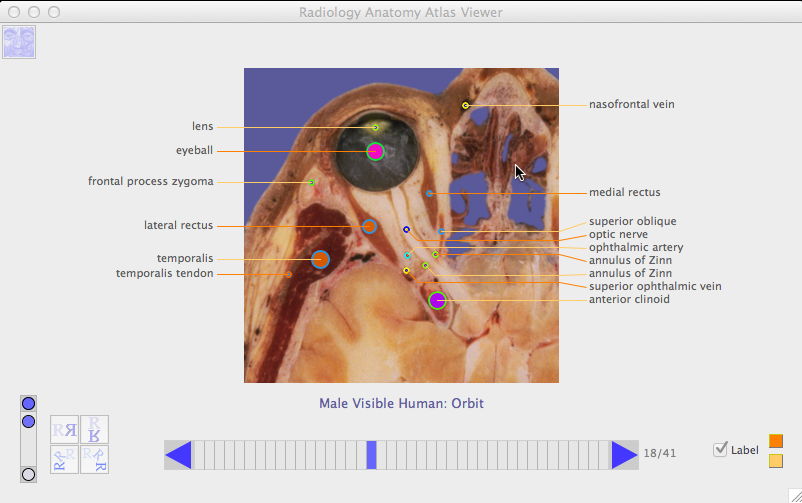The image size is (802, 503).
Task: Click the lateral rectus orange marker
Action: [369, 227]
